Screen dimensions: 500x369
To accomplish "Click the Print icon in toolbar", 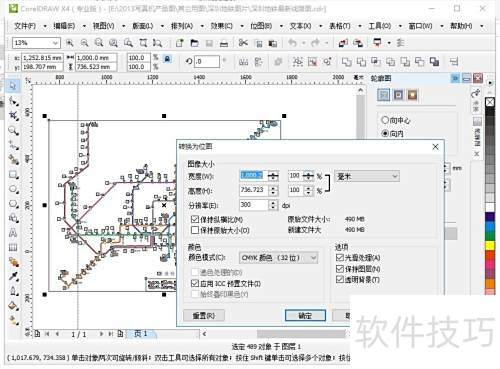I will (x=224, y=43).
